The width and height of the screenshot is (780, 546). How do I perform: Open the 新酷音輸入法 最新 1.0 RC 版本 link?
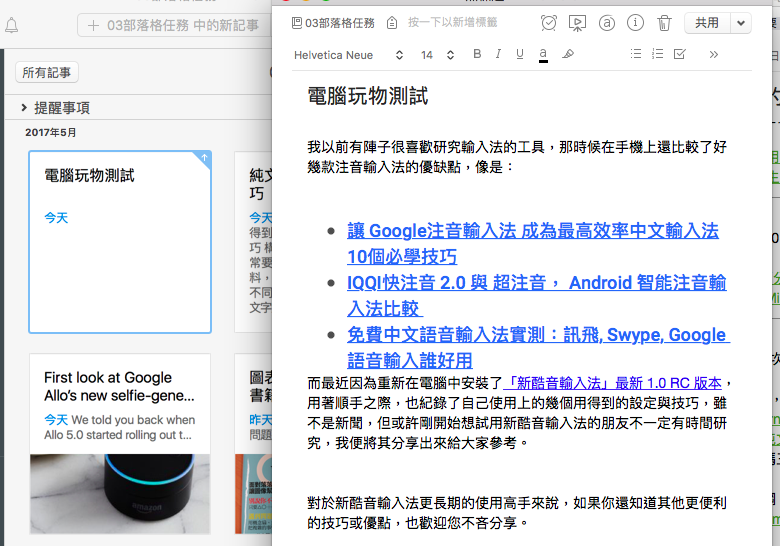[x=612, y=383]
